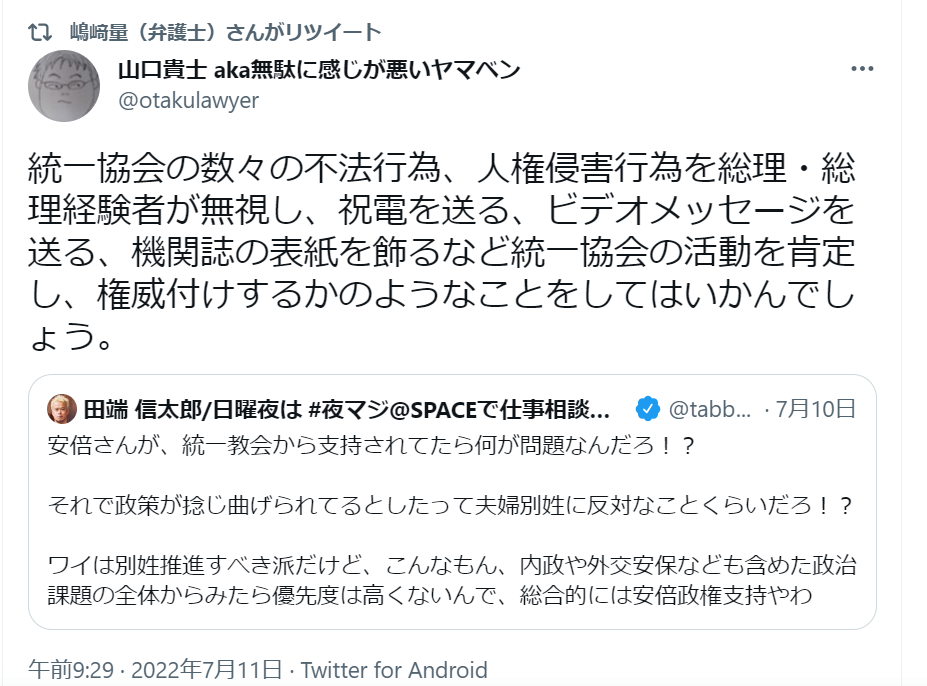The height and width of the screenshot is (686, 927).
Task: Click the blue verified badge icon
Action: (649, 408)
